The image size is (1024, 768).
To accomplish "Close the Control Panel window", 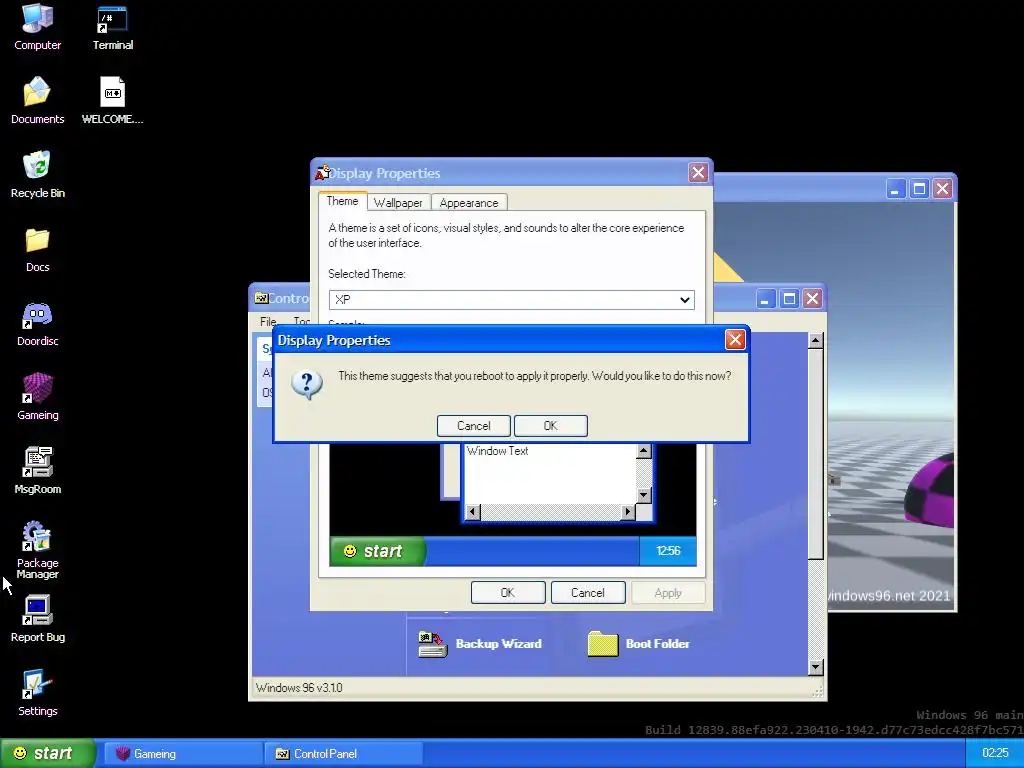I will (x=812, y=298).
